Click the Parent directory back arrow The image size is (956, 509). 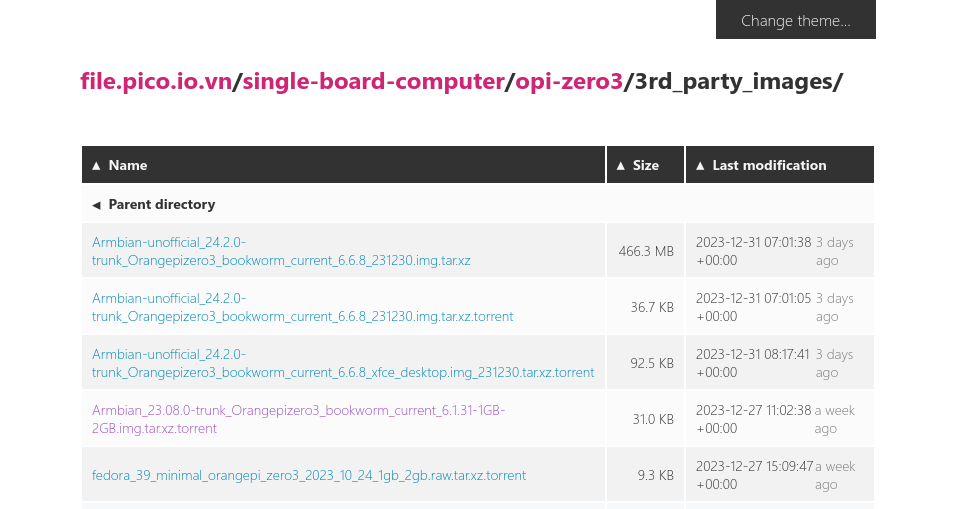point(97,205)
